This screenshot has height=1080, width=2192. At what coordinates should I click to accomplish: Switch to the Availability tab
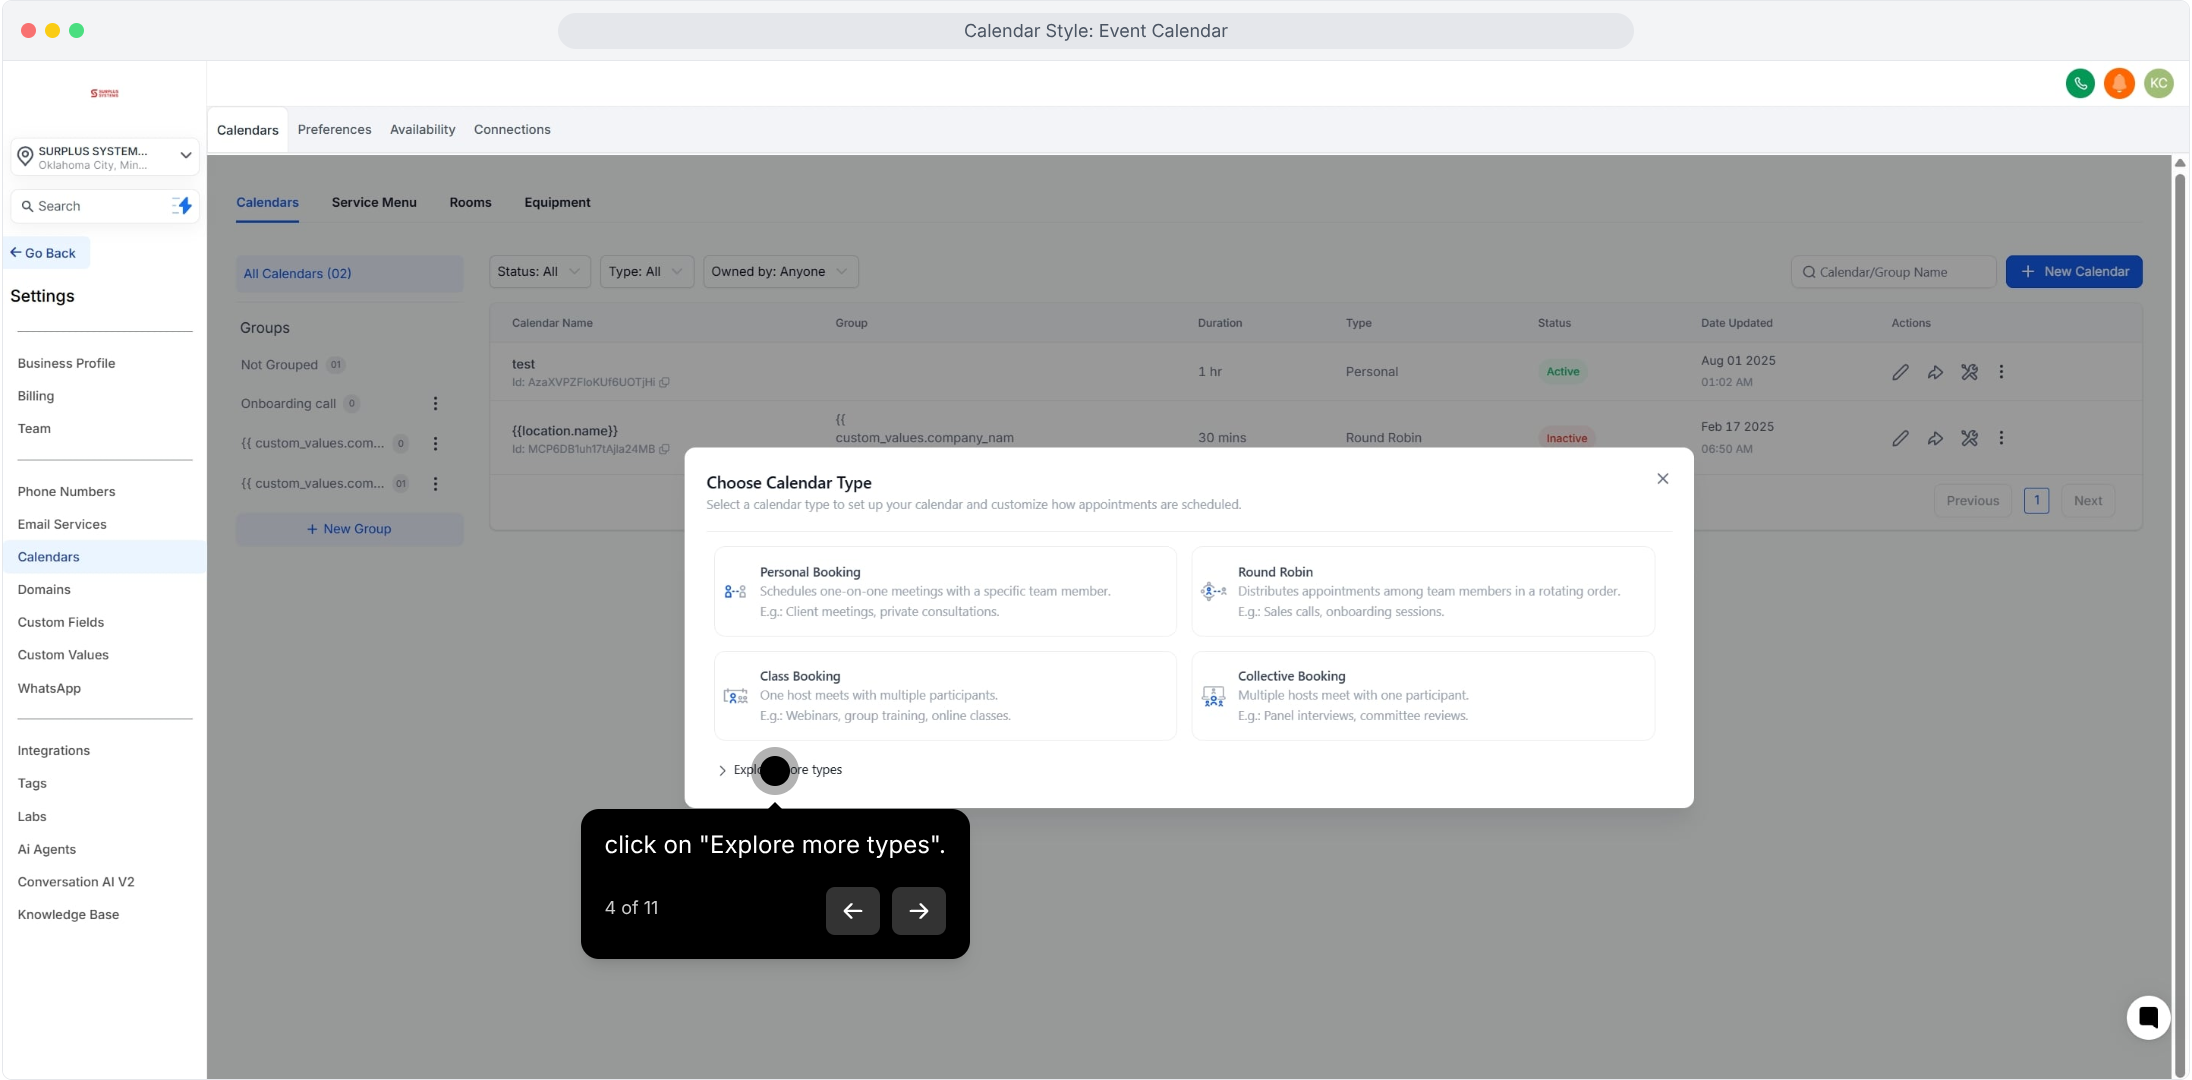pos(422,130)
